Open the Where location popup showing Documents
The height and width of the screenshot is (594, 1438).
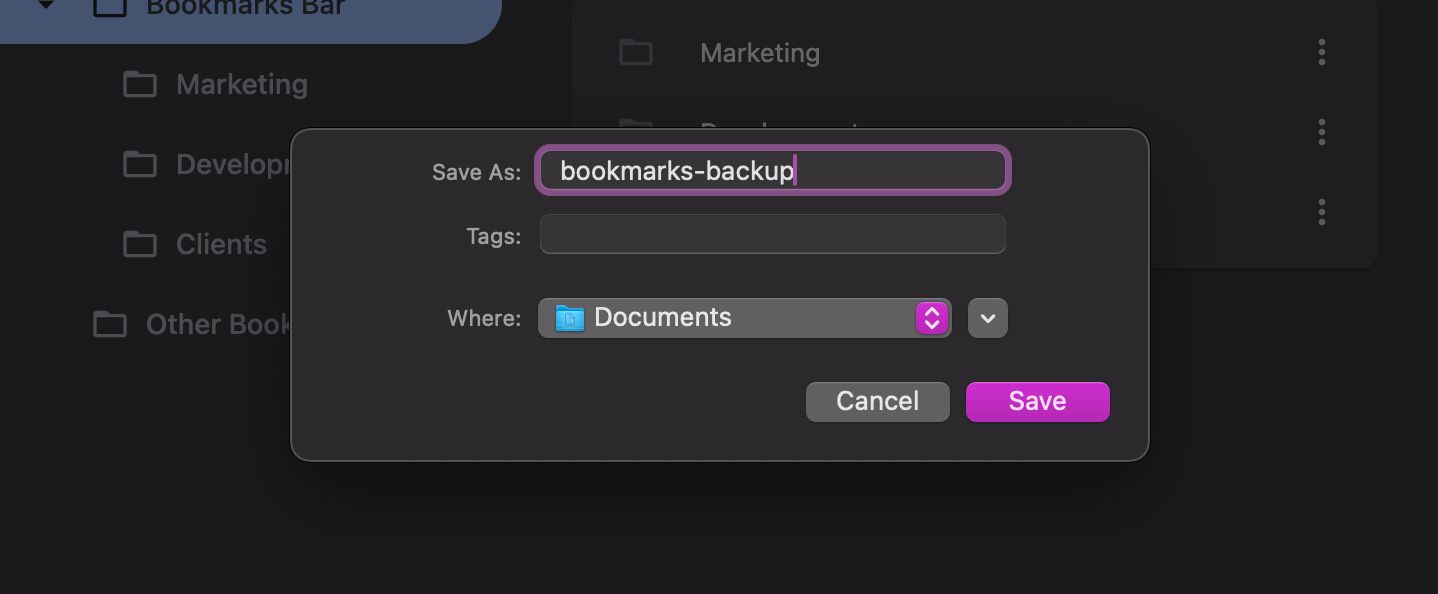point(745,318)
